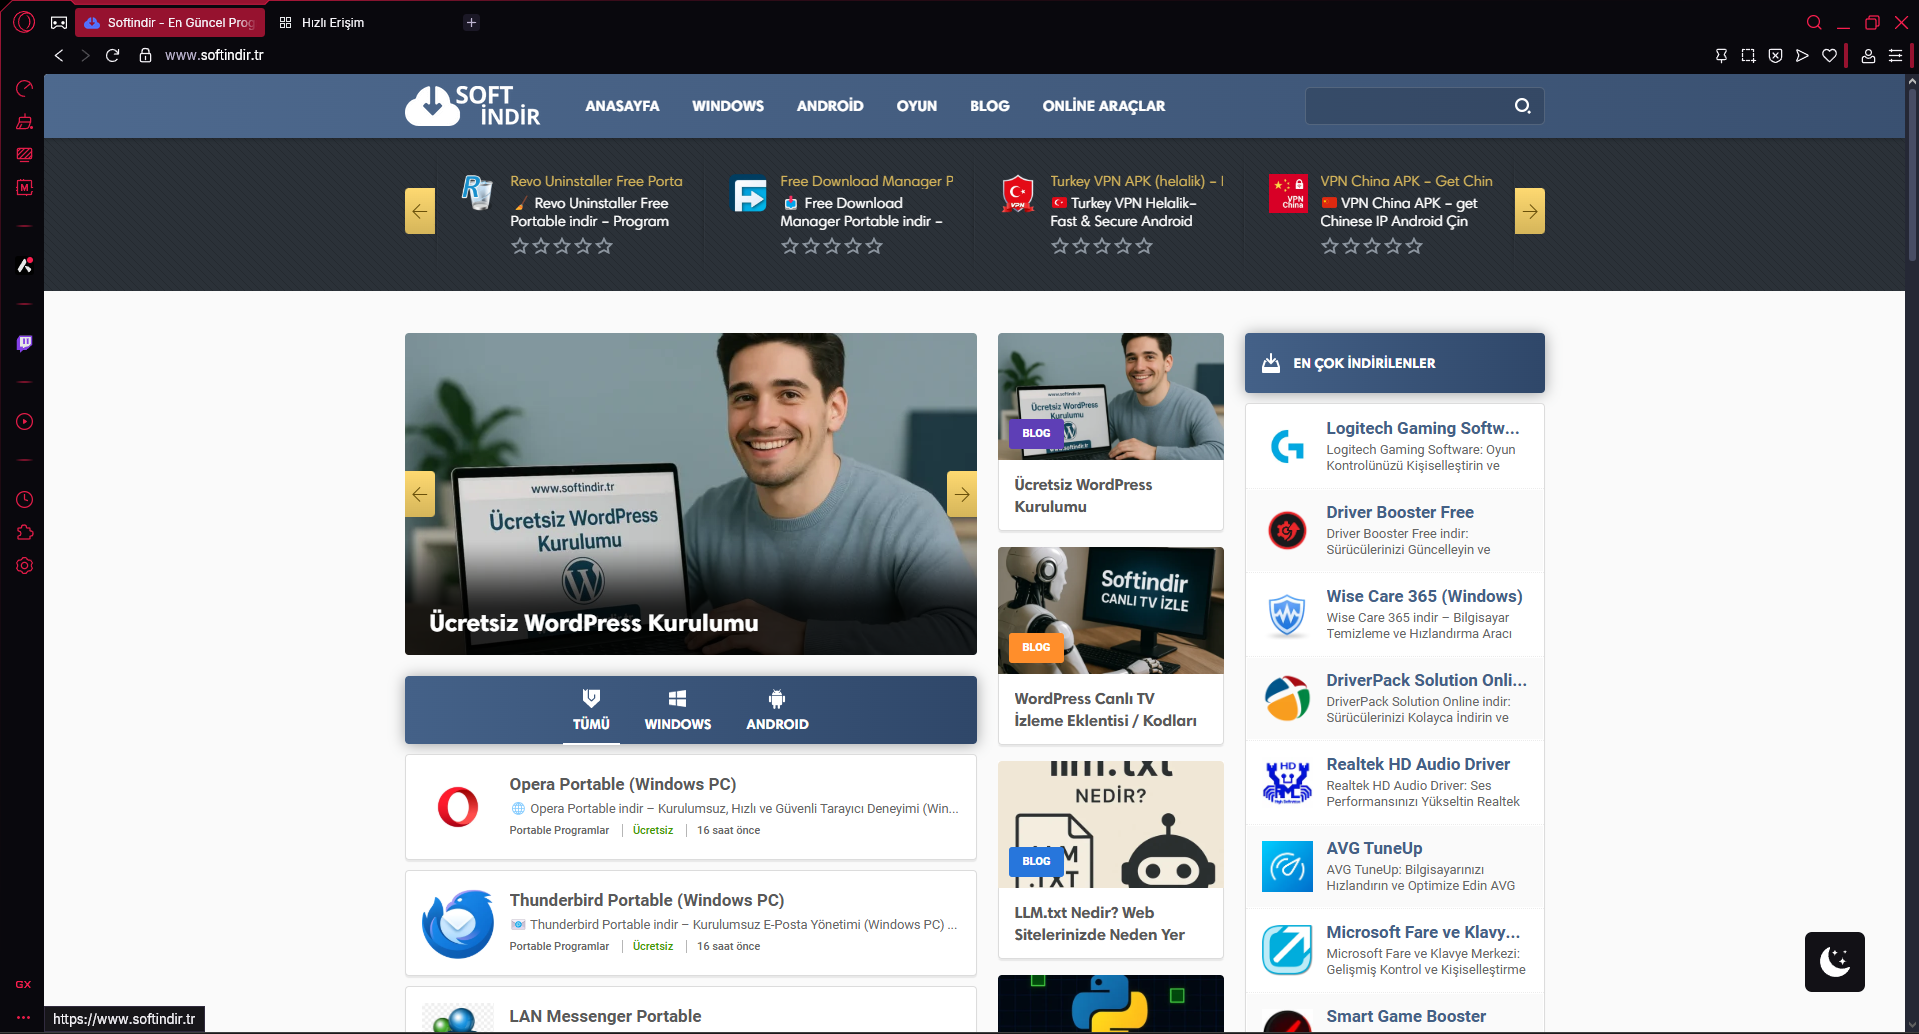Go to previous slide in main image slider
The height and width of the screenshot is (1034, 1919).
pos(420,494)
